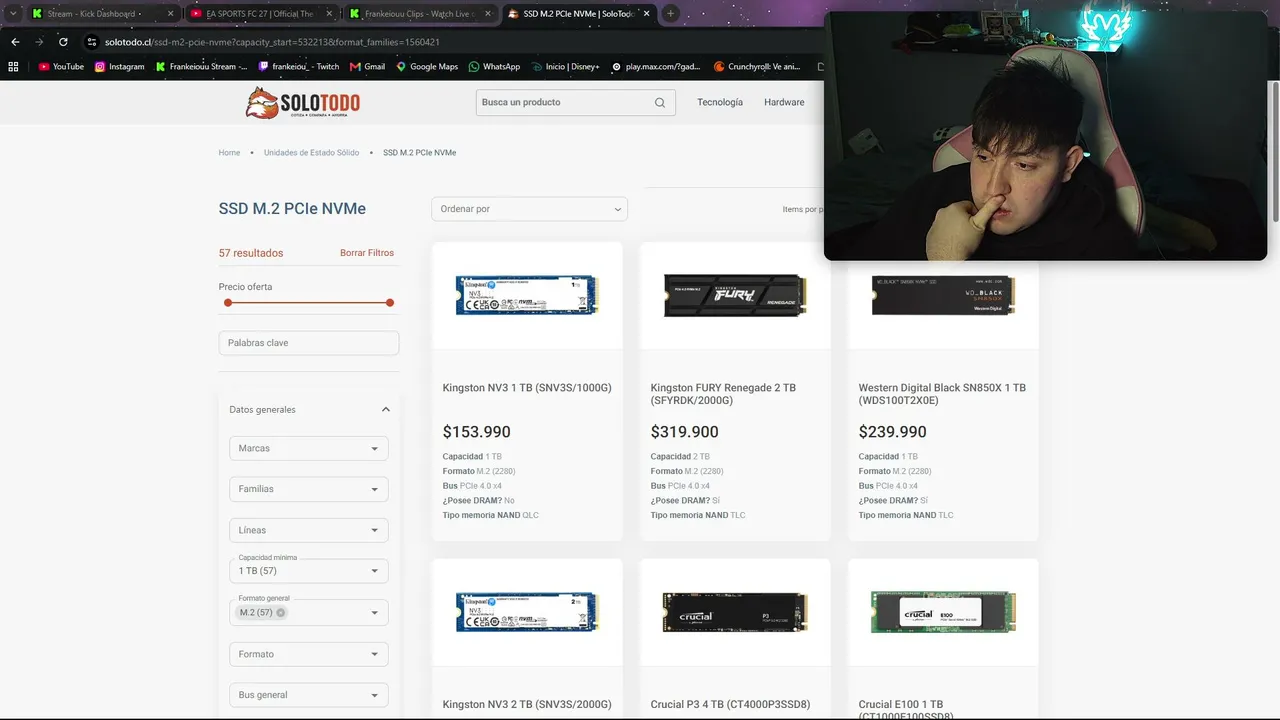Open the Kingston NV3 2 TB product title
The height and width of the screenshot is (720, 1280).
click(527, 704)
